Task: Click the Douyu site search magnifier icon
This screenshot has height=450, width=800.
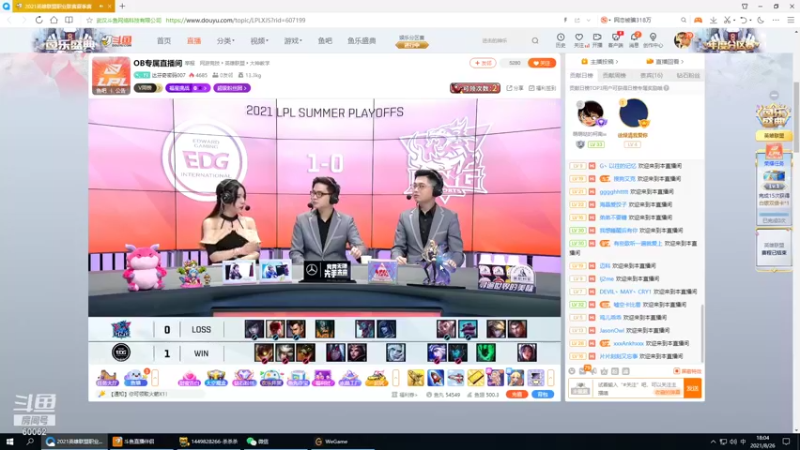Action: click(535, 41)
